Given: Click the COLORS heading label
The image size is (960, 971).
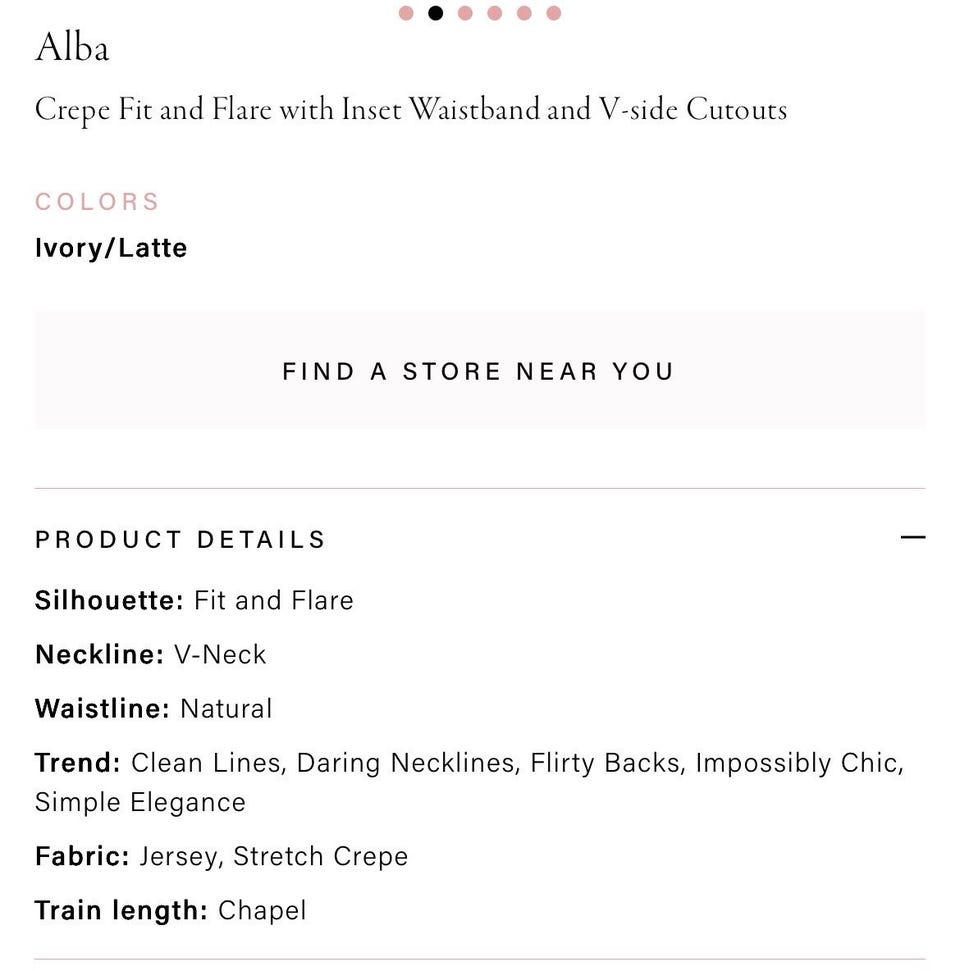Looking at the screenshot, I should click(97, 202).
